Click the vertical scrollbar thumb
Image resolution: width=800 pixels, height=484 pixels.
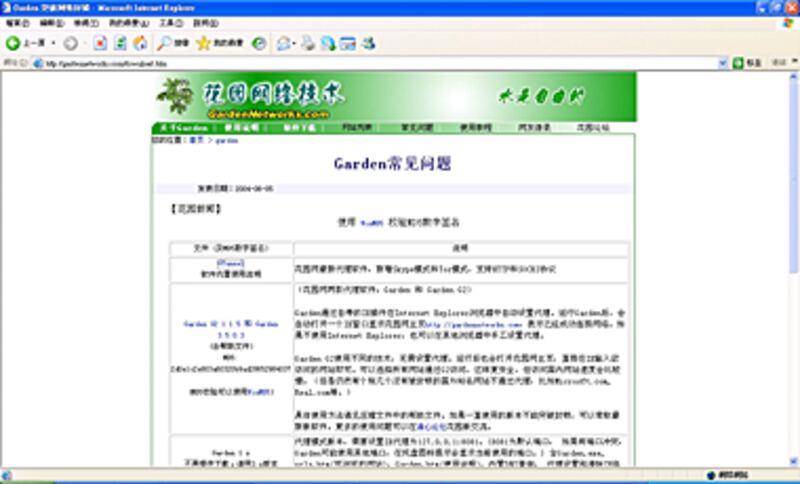793,178
